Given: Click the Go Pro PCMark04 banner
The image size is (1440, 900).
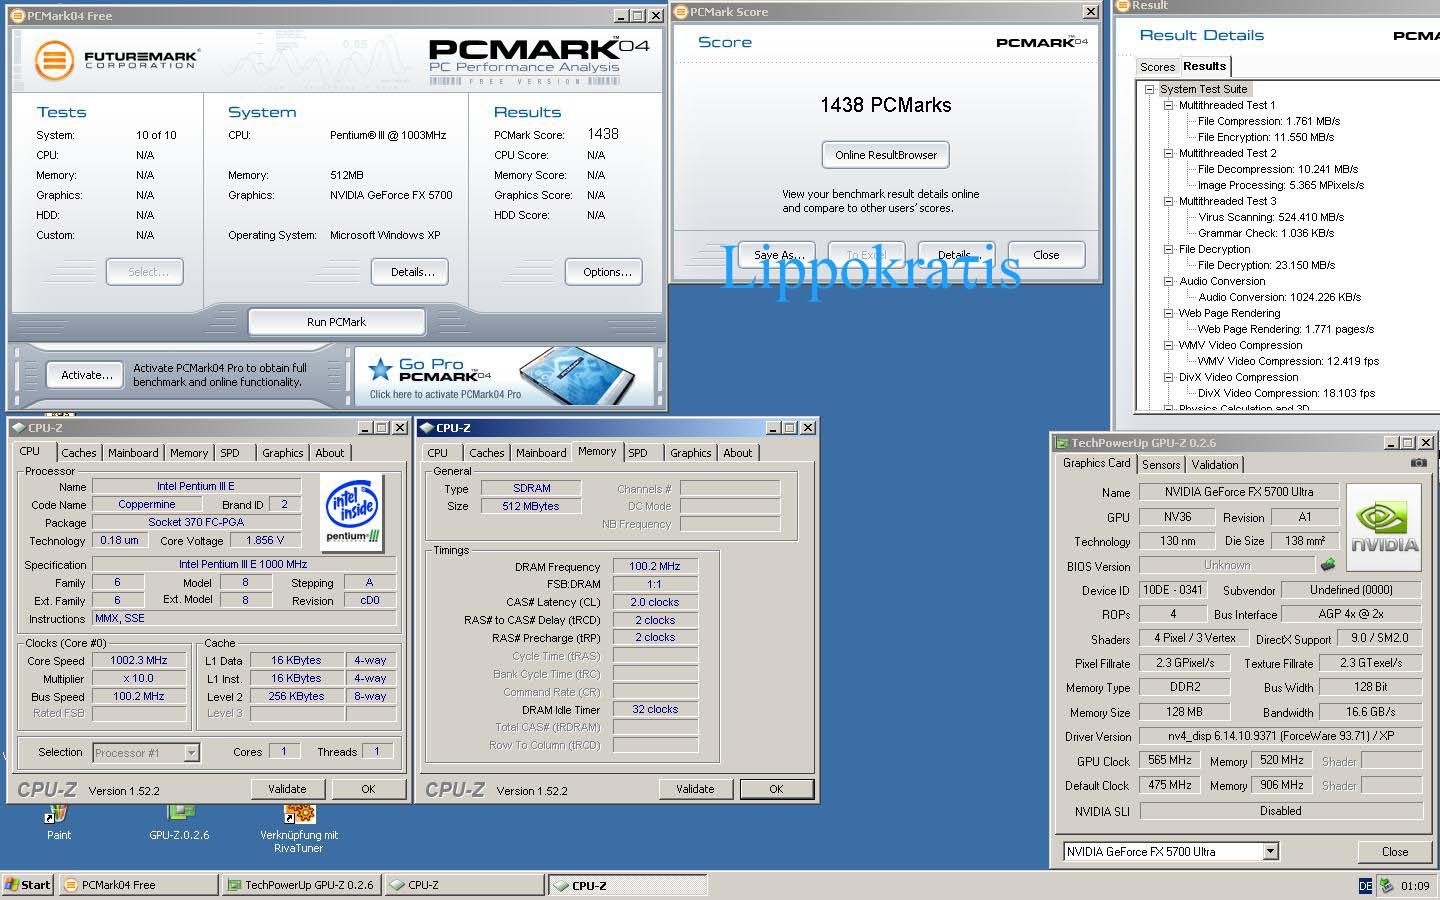Looking at the screenshot, I should 504,376.
